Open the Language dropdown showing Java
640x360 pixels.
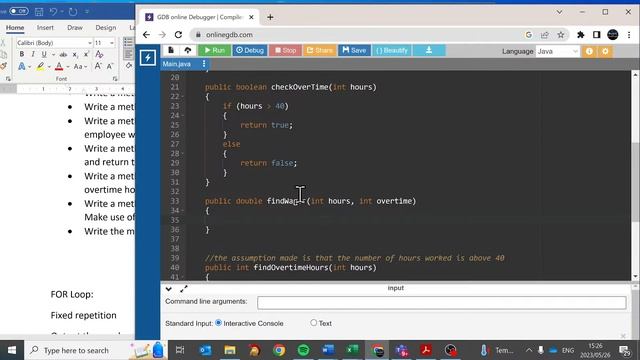coord(558,51)
